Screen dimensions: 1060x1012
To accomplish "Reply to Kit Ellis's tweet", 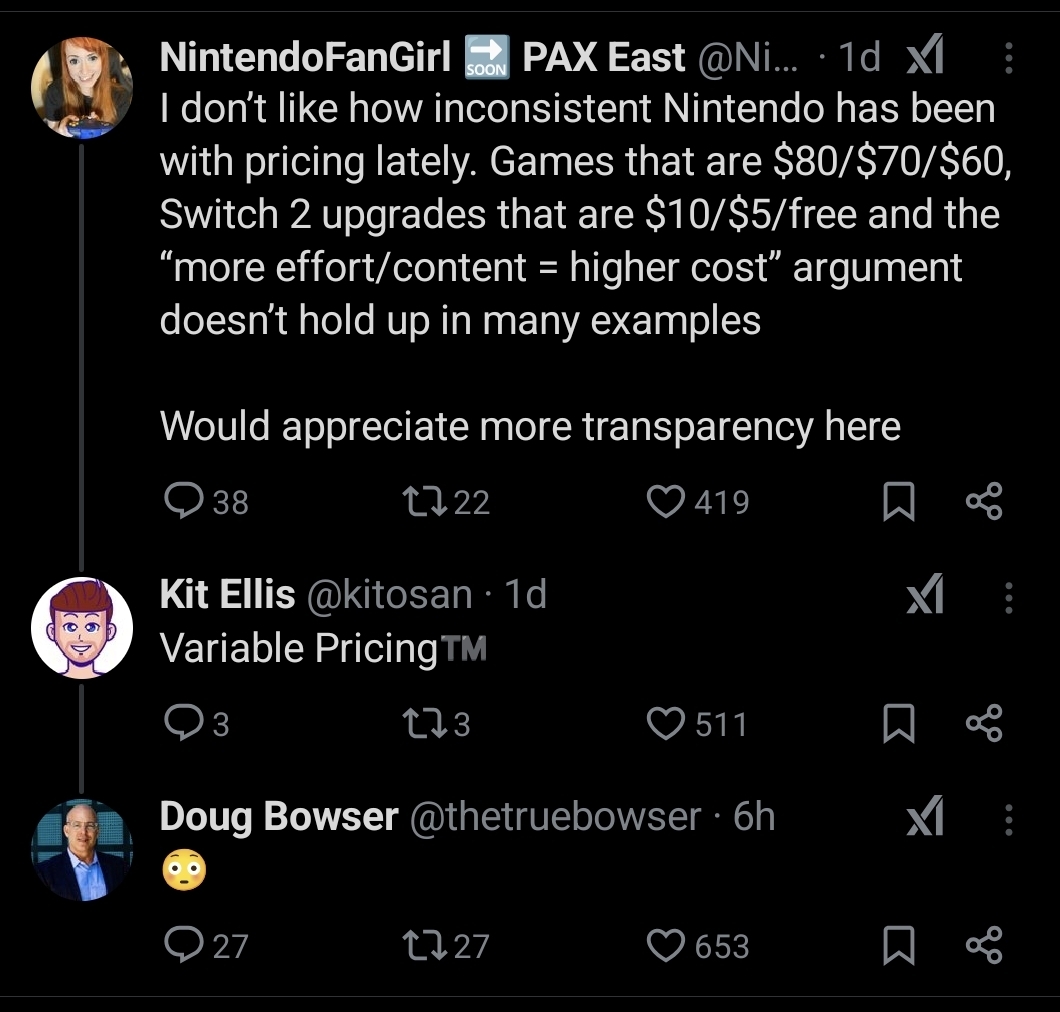I will tap(184, 723).
